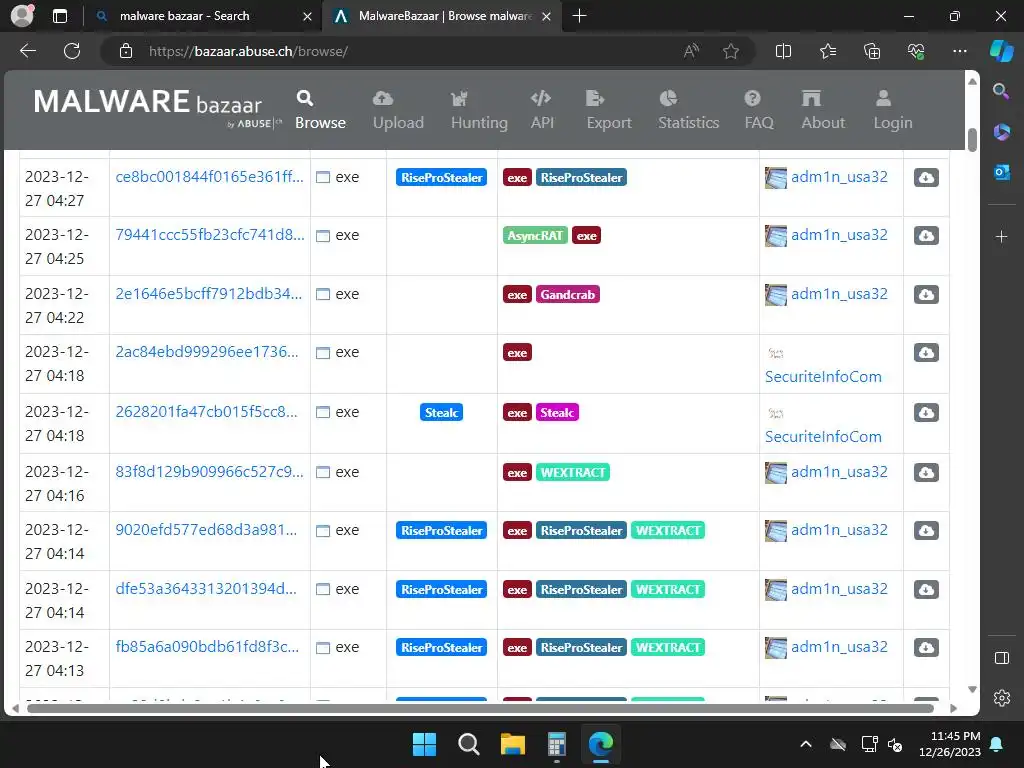Open hash ce8bc001844f0165e361ff link
1024x768 pixels.
(x=210, y=177)
